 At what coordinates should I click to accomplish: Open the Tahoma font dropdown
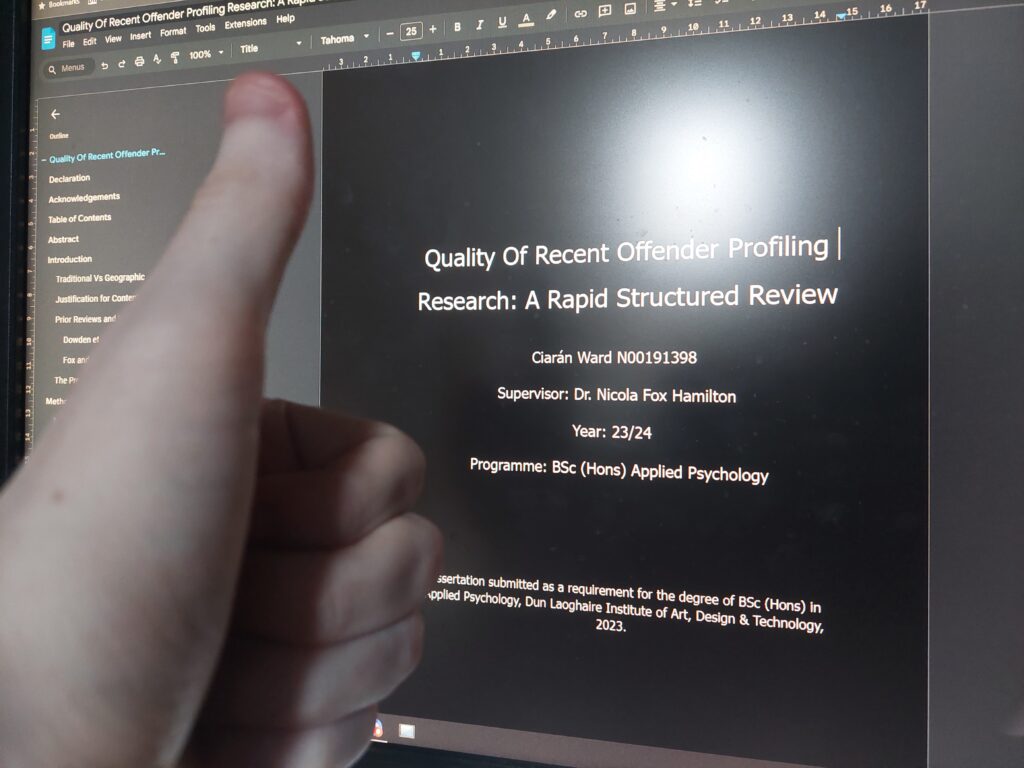(344, 39)
